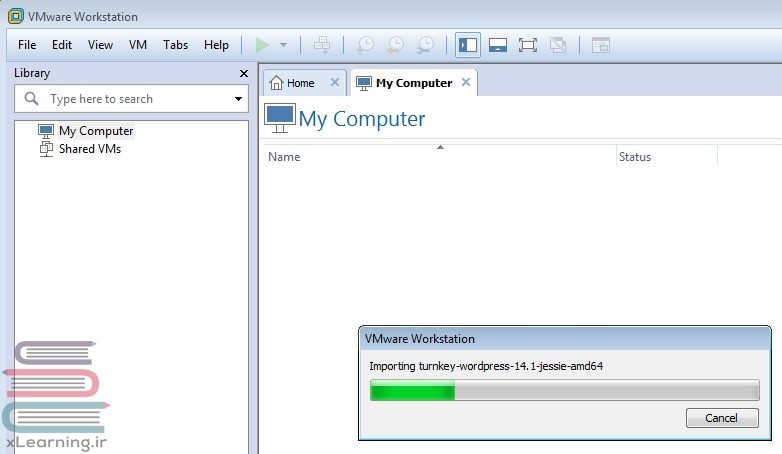This screenshot has width=782, height=454.
Task: Toggle the Show Library sidebar button
Action: (x=467, y=45)
